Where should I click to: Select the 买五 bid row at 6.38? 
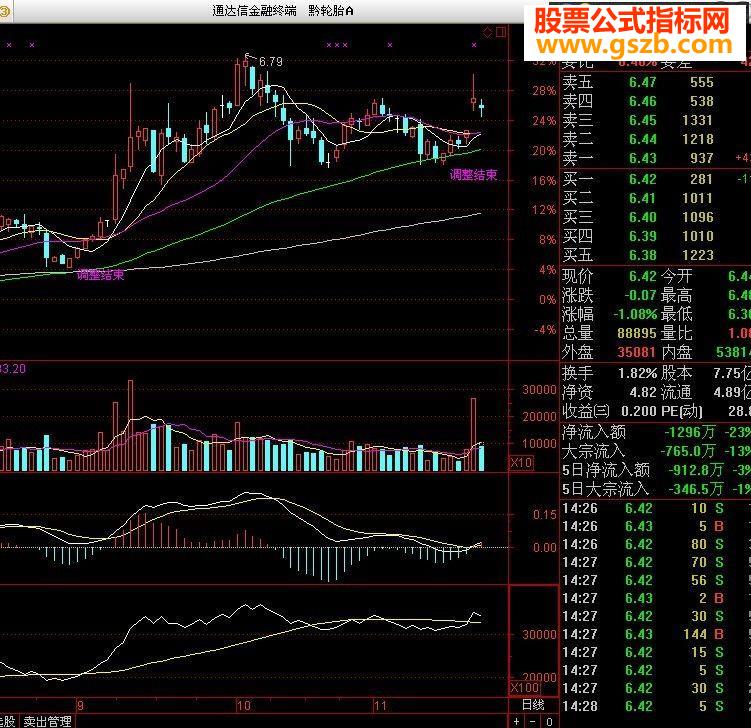pyautogui.click(x=655, y=255)
